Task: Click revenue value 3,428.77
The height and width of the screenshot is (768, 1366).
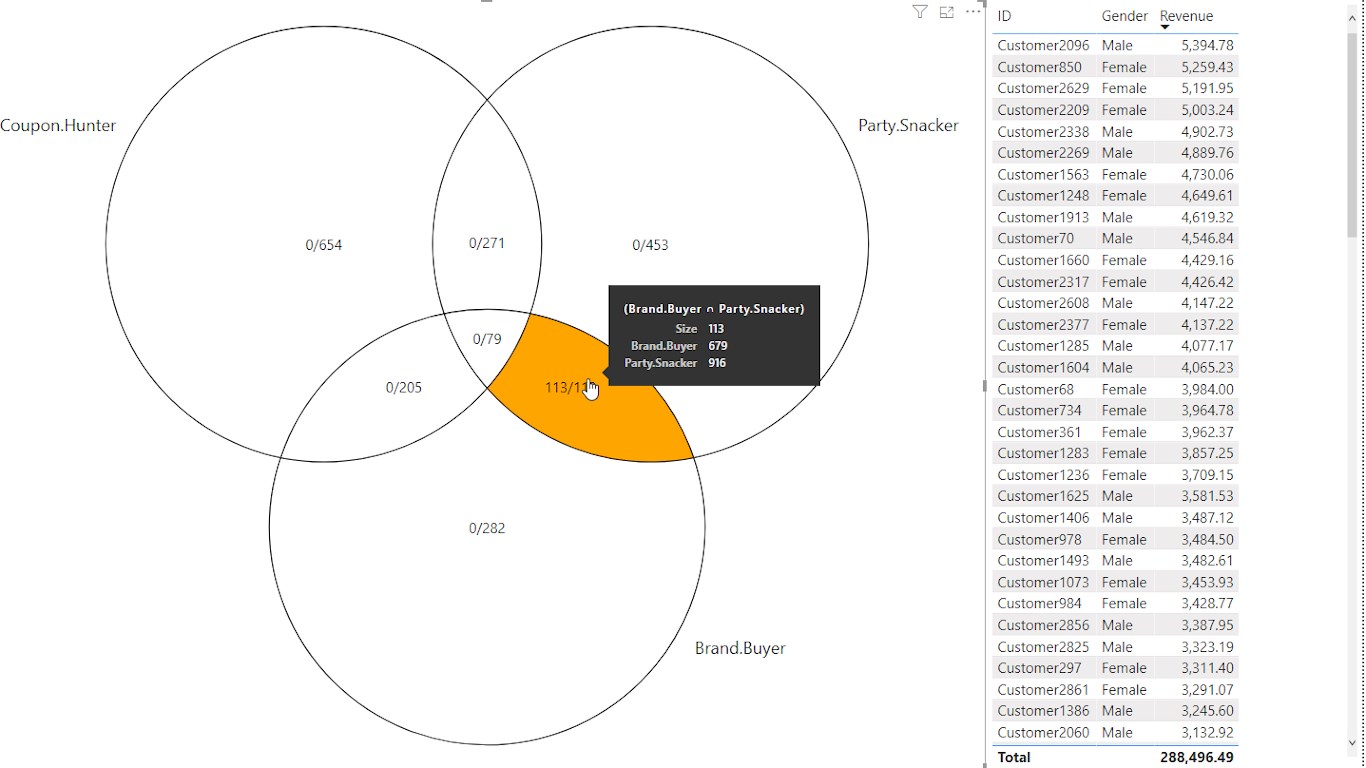Action: (1207, 603)
